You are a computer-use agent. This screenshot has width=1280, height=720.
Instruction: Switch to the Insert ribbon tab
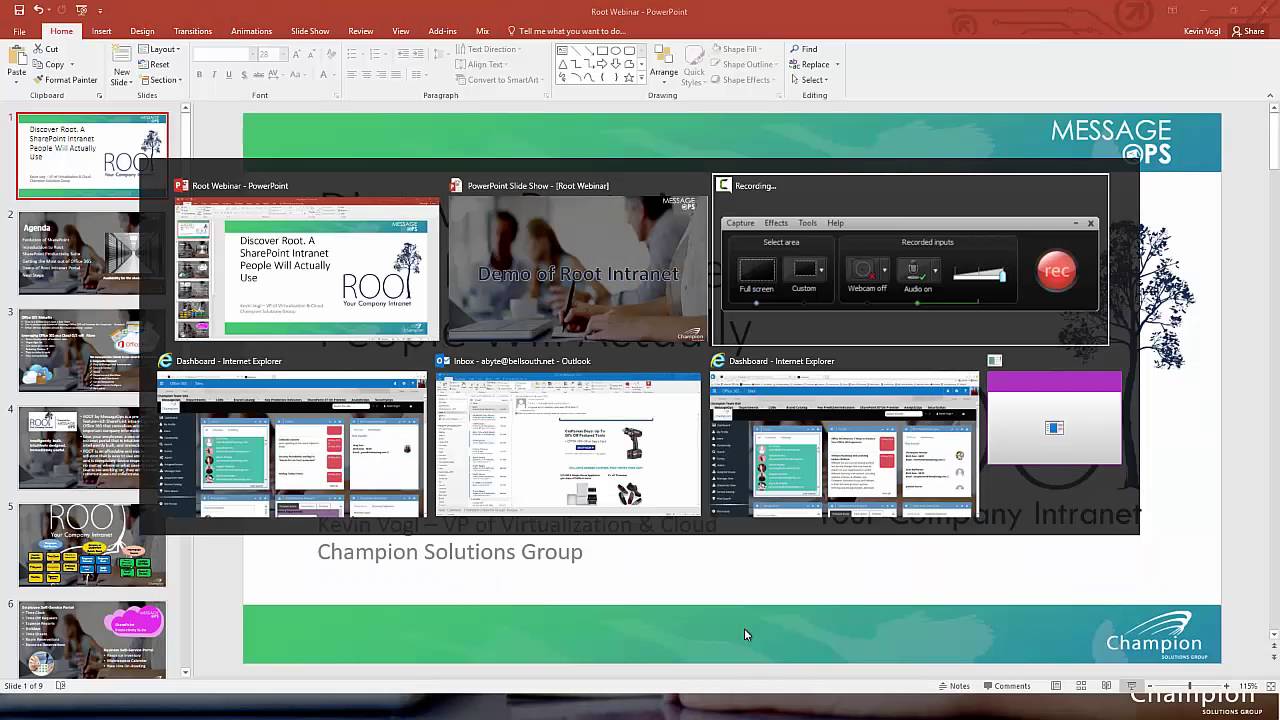pyautogui.click(x=101, y=31)
